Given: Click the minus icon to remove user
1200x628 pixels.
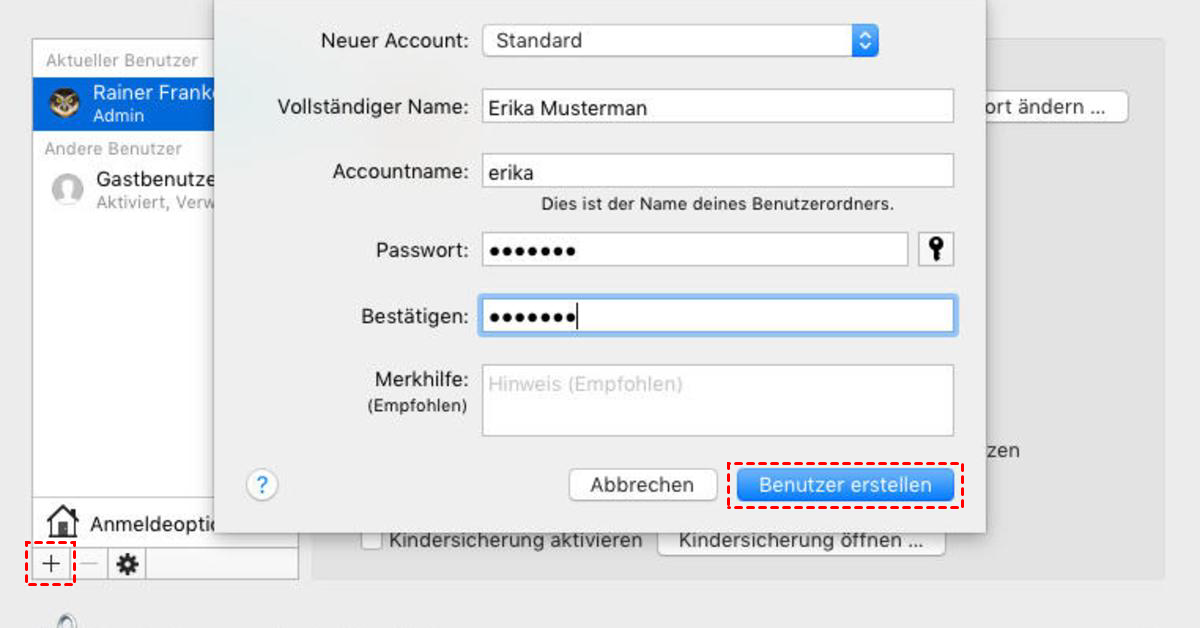Looking at the screenshot, I should (x=89, y=564).
